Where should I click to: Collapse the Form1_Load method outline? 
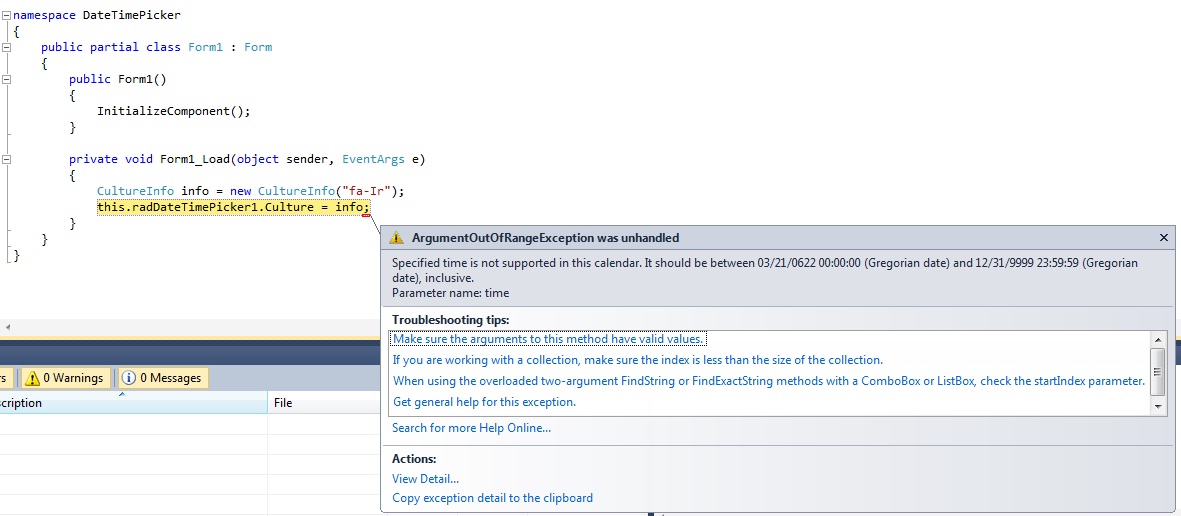pyautogui.click(x=7, y=160)
